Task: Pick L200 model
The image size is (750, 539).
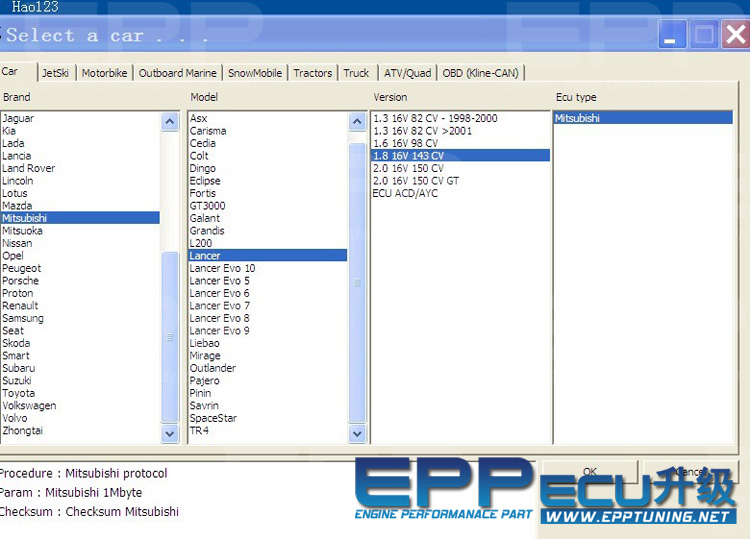Action: (x=268, y=243)
